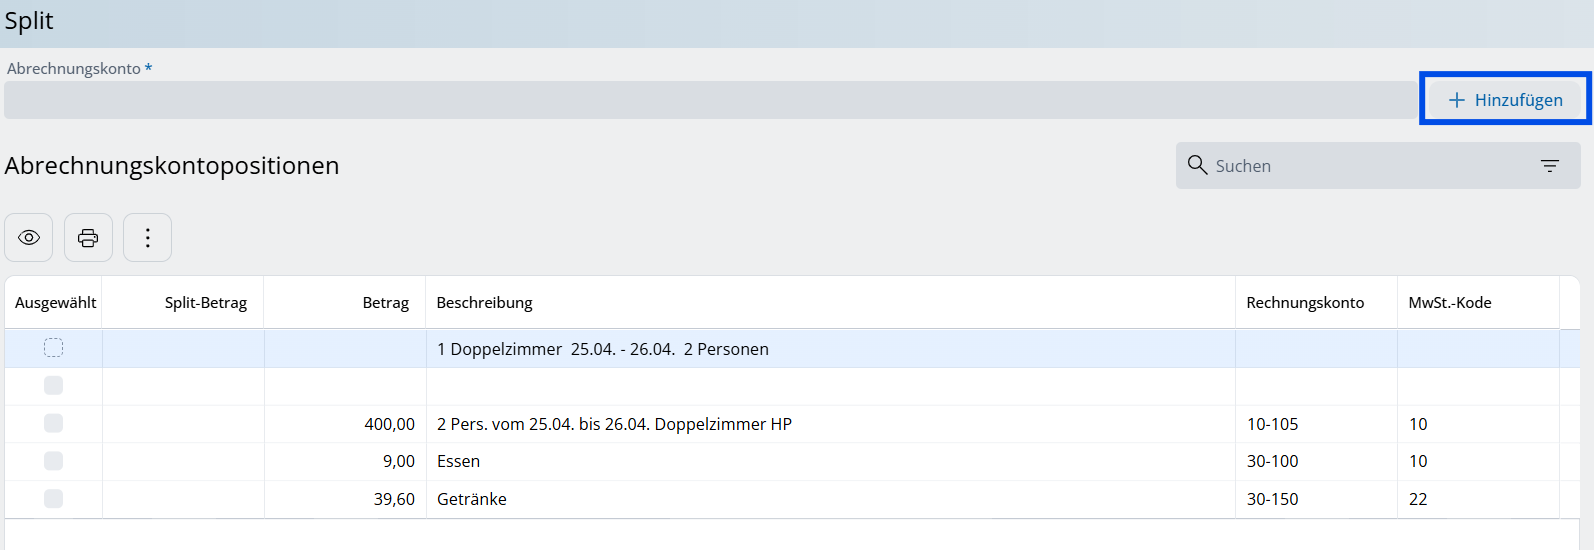Viewport: 1594px width, 550px height.
Task: Click the plus icon on Hinzufügen
Action: pos(1457,100)
